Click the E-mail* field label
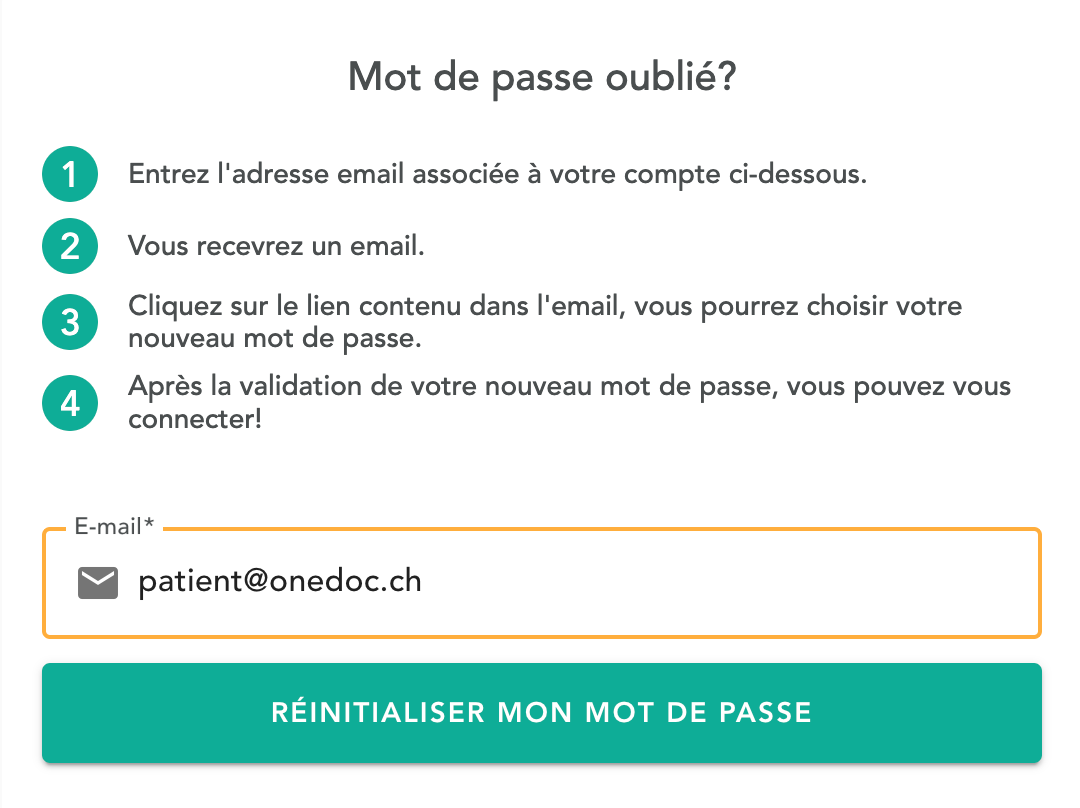The height and width of the screenshot is (808, 1080). point(114,527)
